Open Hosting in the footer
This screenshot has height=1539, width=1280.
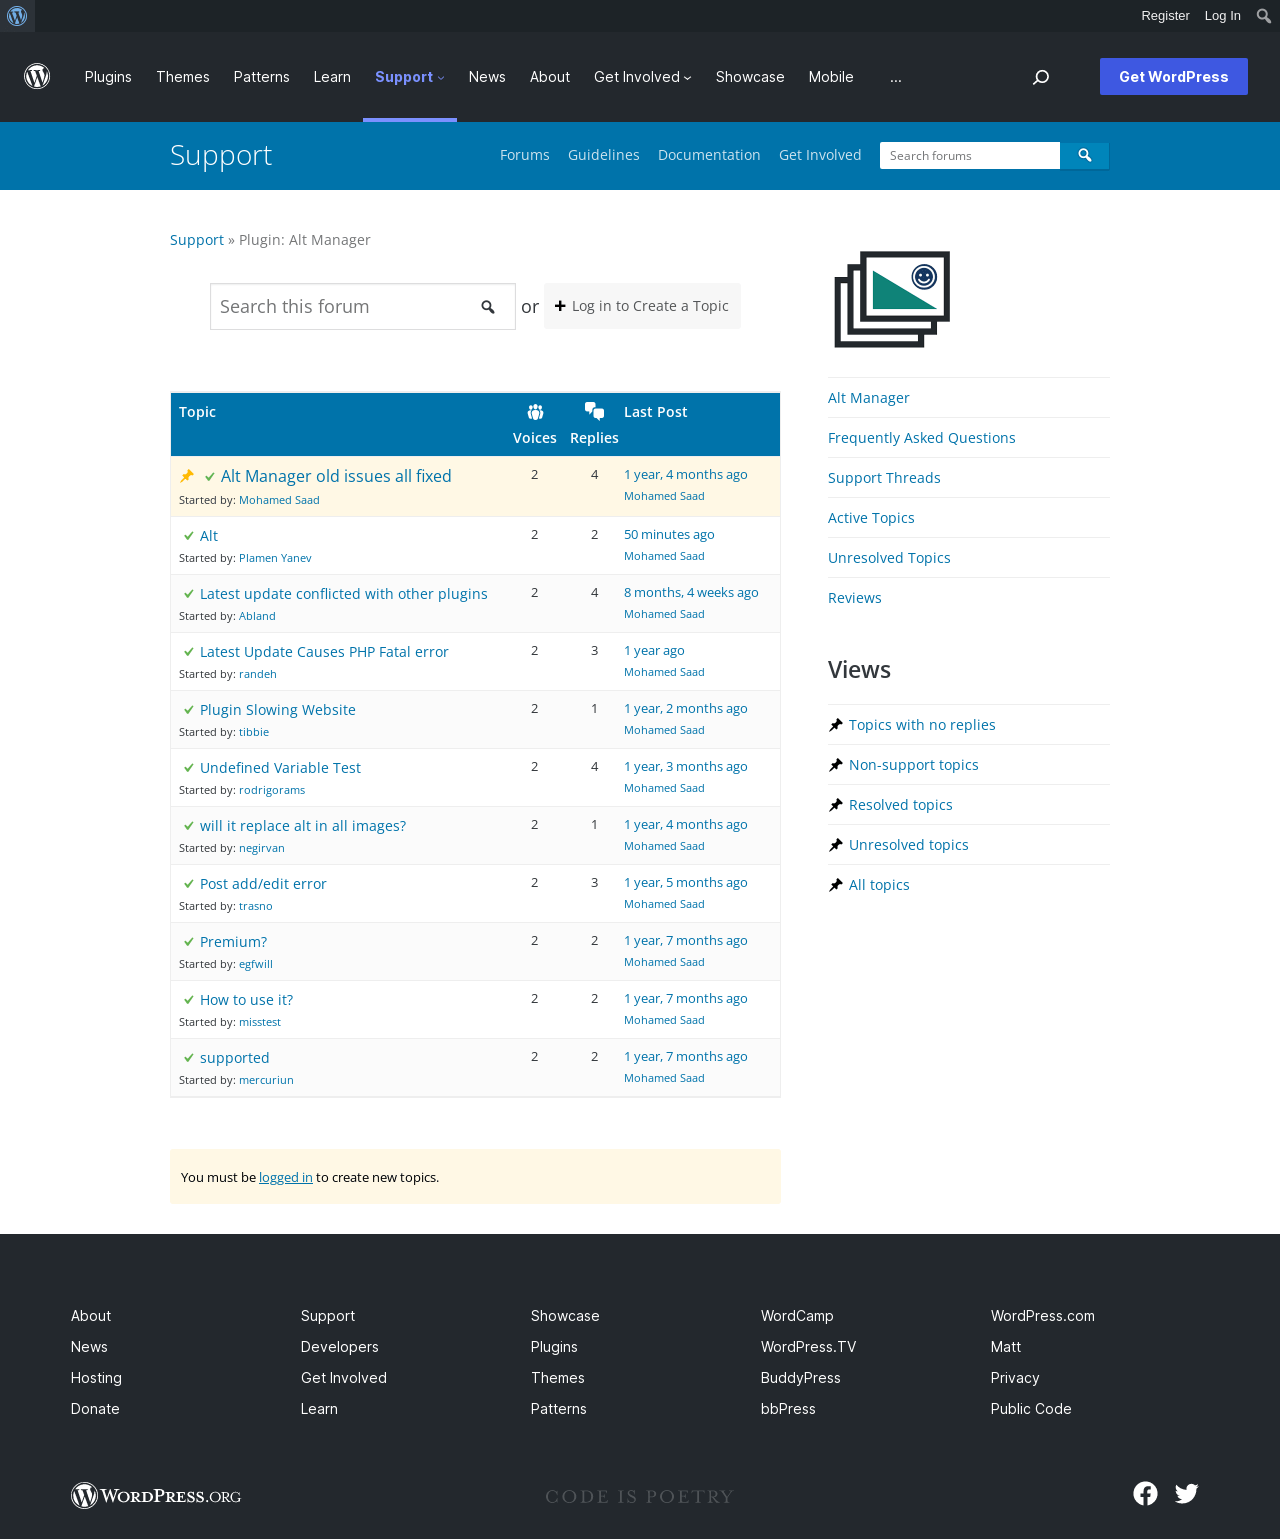pyautogui.click(x=96, y=1378)
